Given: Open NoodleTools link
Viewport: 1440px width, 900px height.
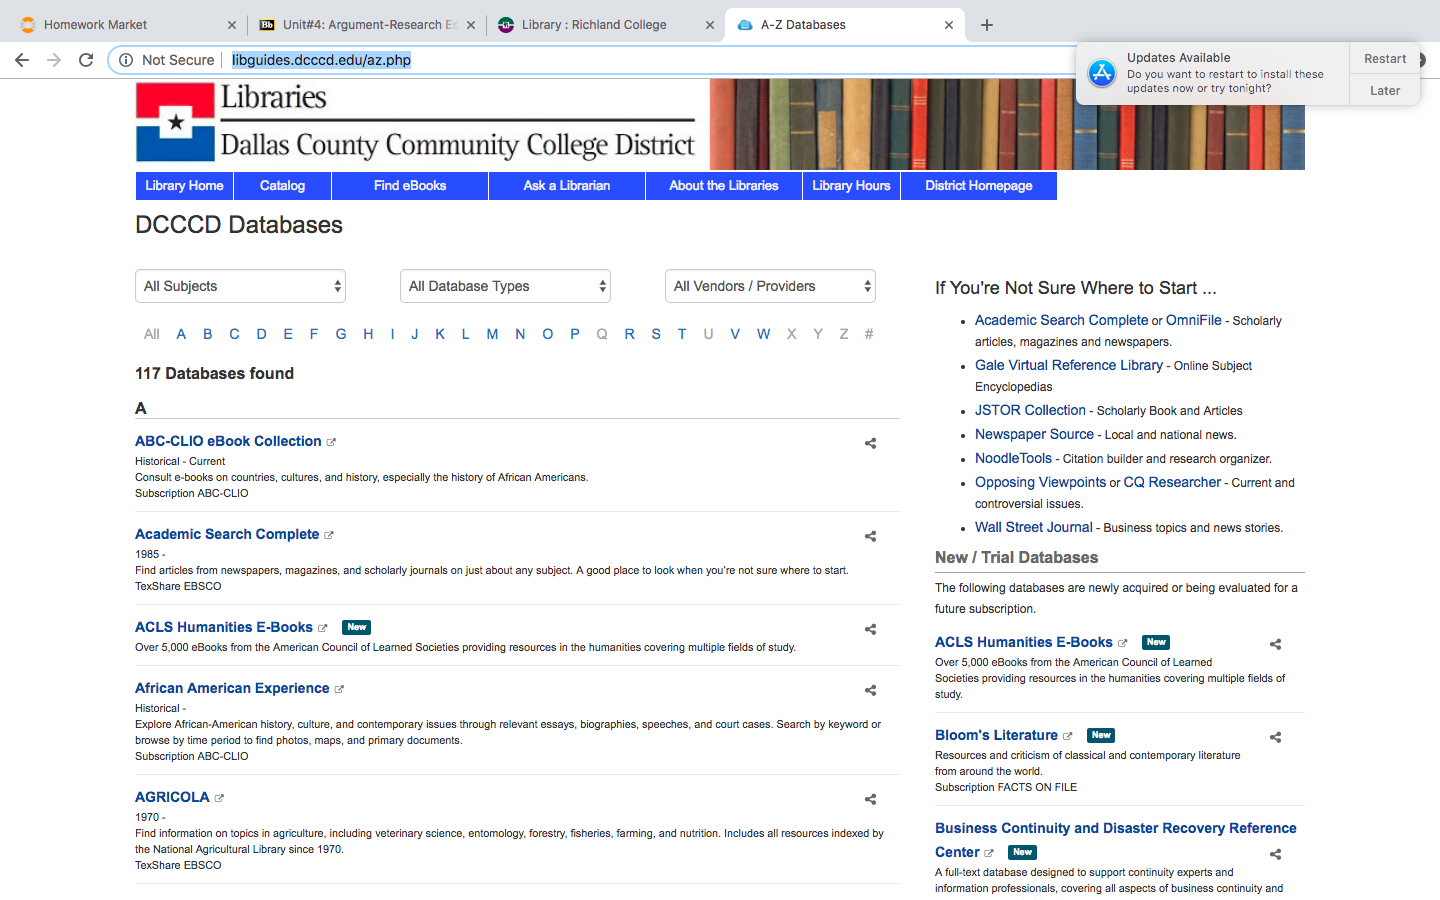Looking at the screenshot, I should [x=1013, y=458].
